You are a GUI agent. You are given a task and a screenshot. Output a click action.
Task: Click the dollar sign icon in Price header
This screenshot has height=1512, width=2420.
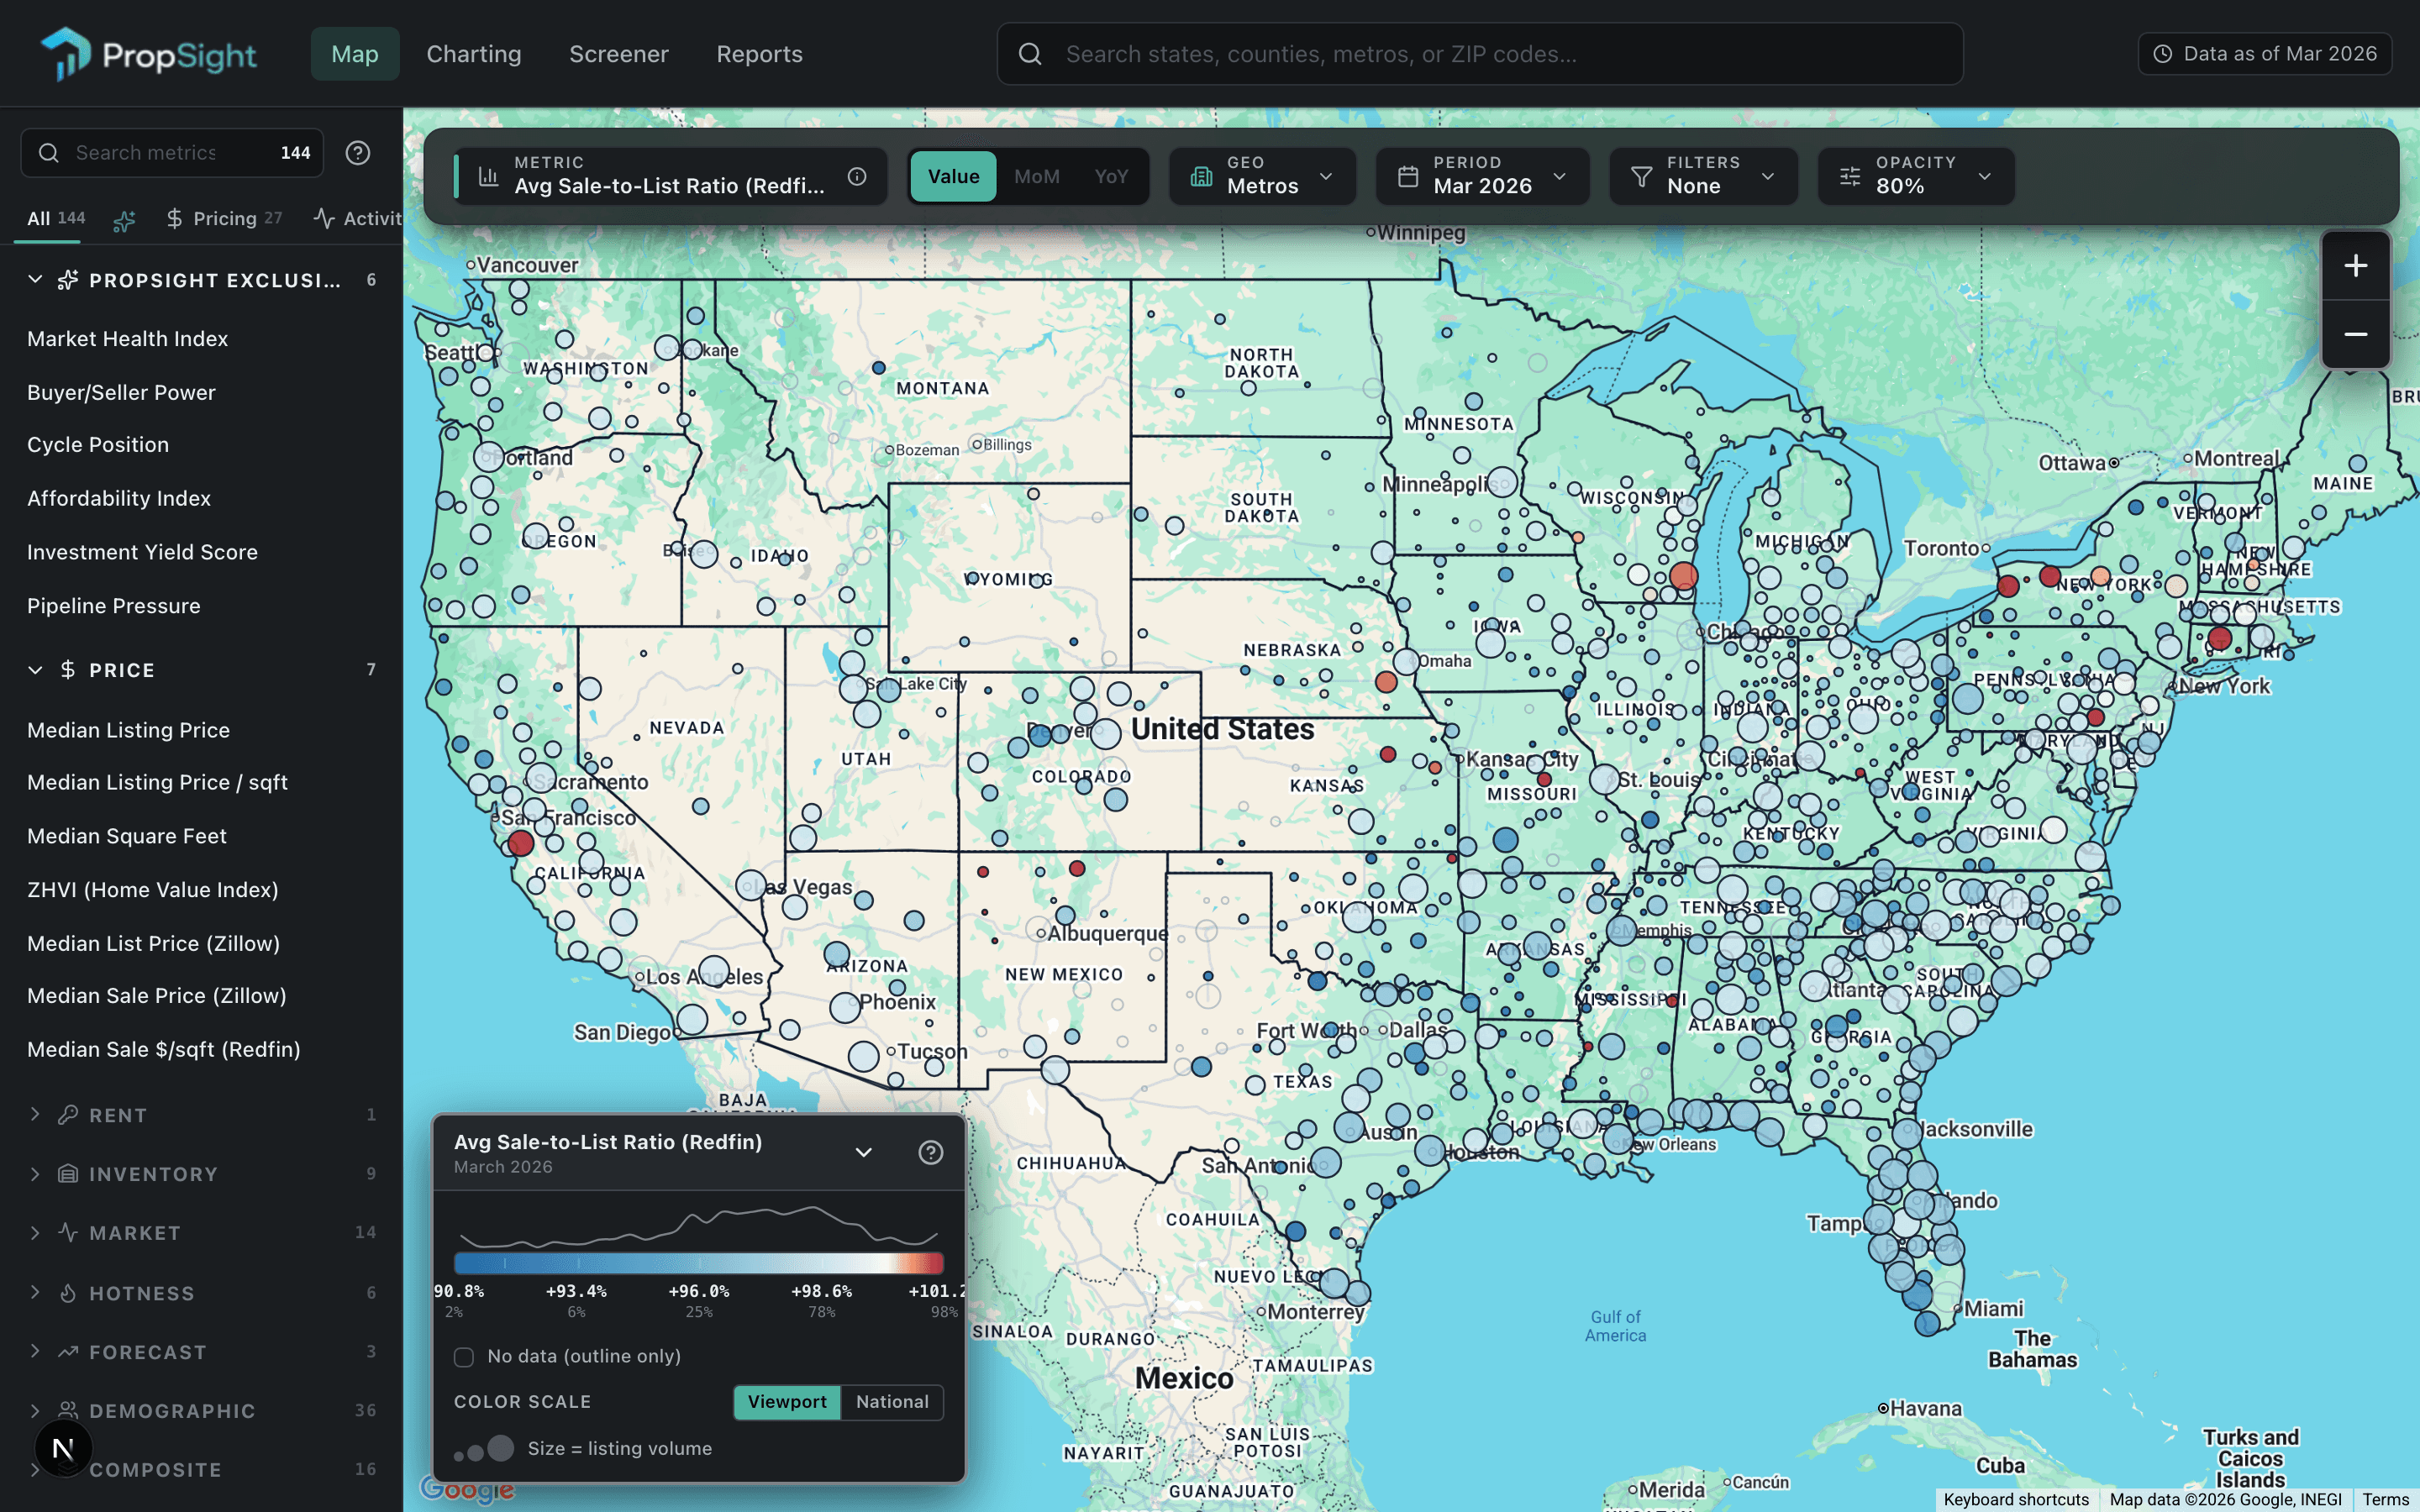(68, 669)
